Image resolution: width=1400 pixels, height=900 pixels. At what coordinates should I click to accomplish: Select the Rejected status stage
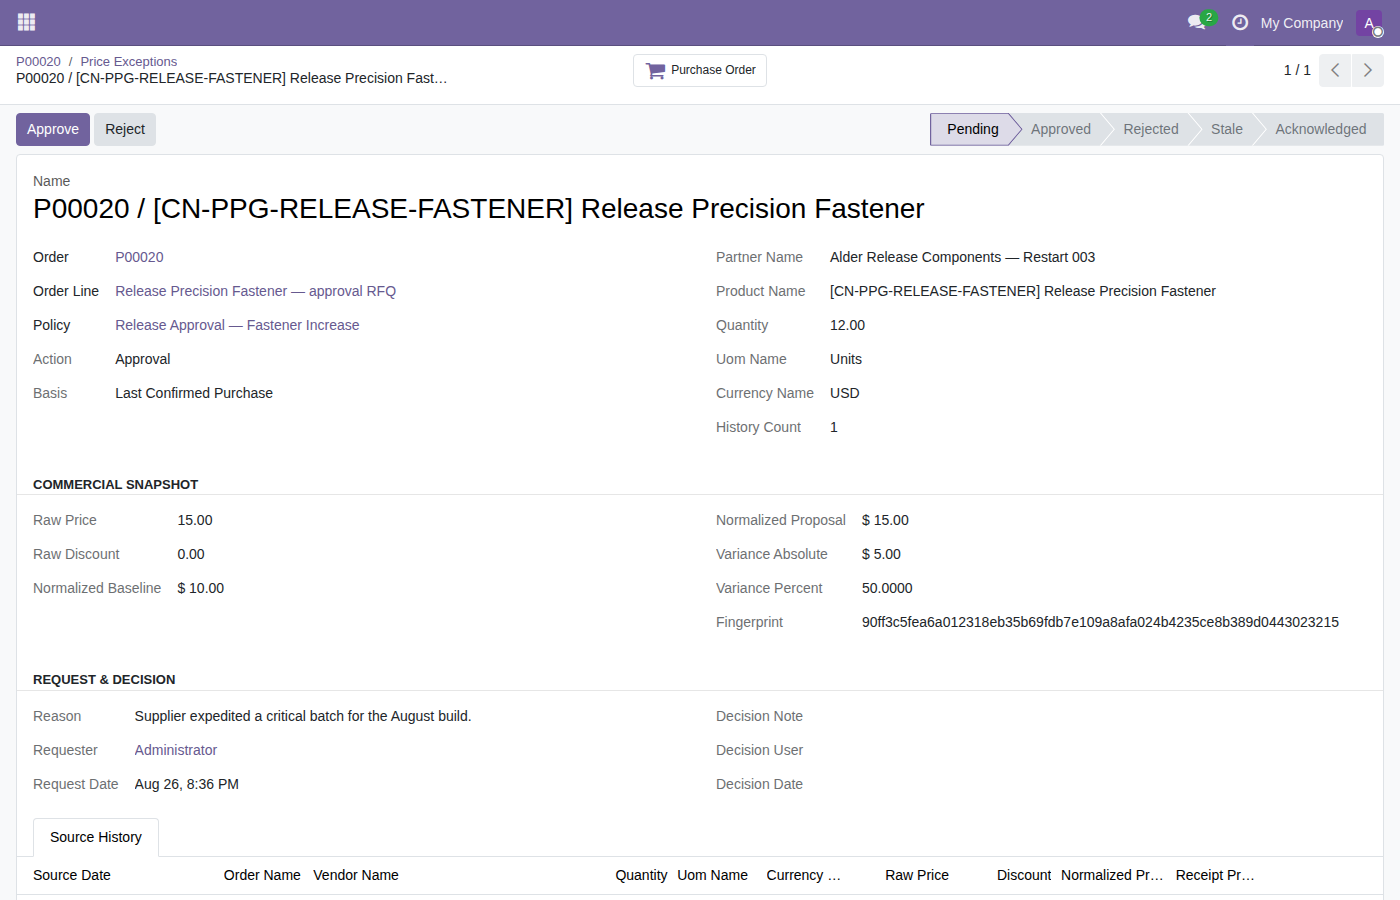click(x=1151, y=129)
